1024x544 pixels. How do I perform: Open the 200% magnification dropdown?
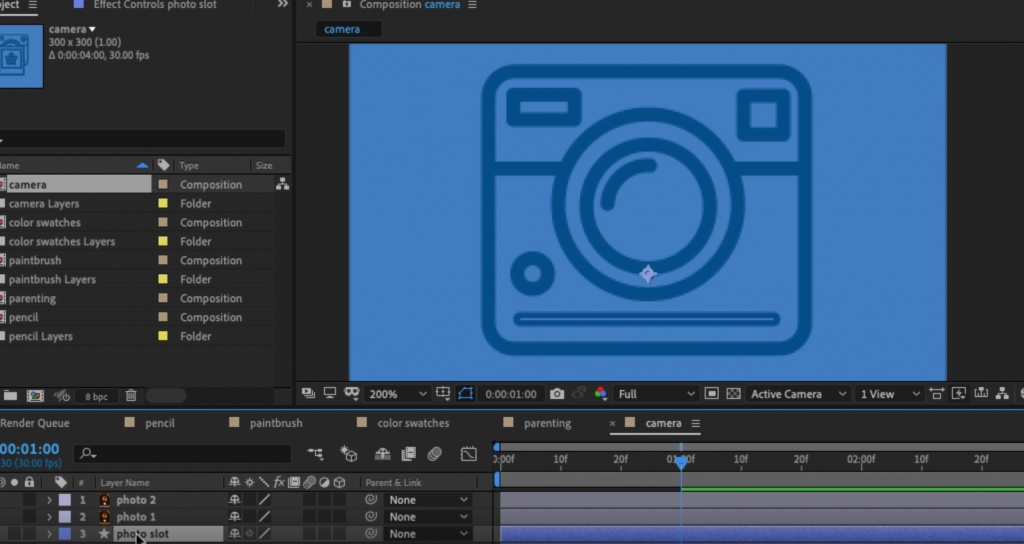click(397, 394)
